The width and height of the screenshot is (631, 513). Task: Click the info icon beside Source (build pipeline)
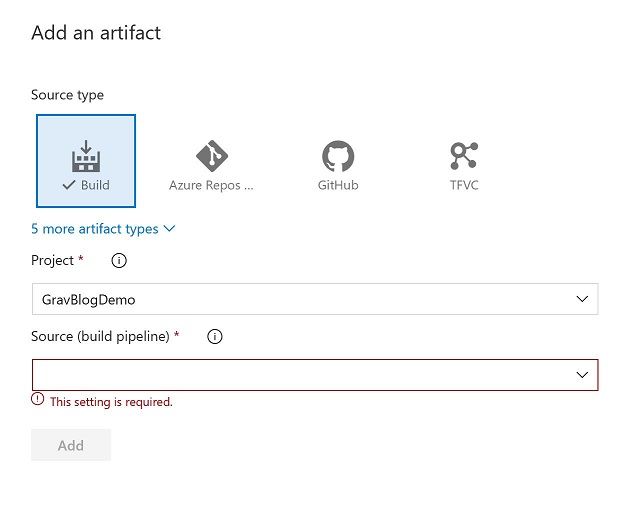click(214, 337)
